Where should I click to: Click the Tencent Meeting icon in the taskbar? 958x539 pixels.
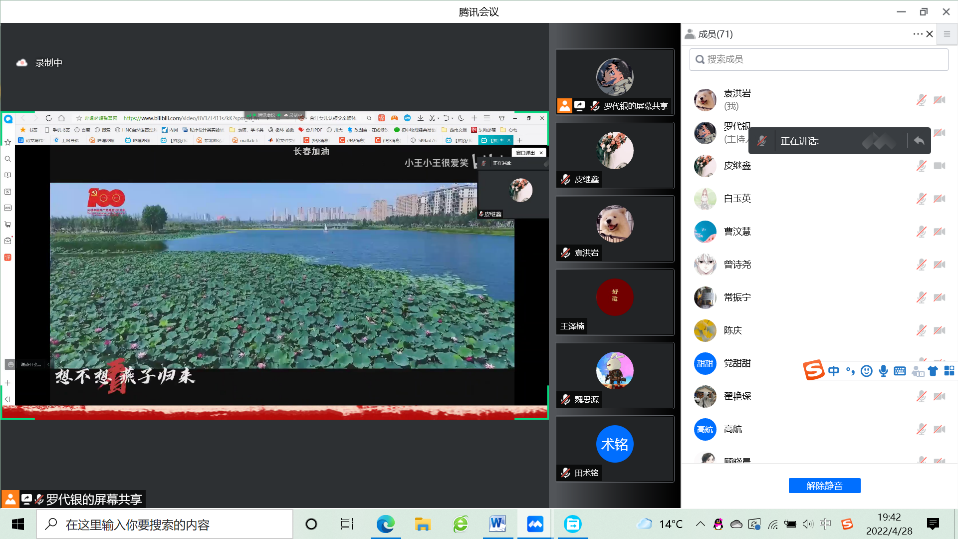(x=535, y=524)
